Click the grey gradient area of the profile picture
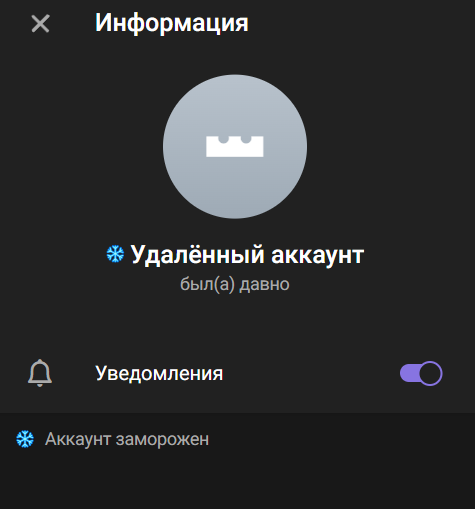 (x=235, y=190)
